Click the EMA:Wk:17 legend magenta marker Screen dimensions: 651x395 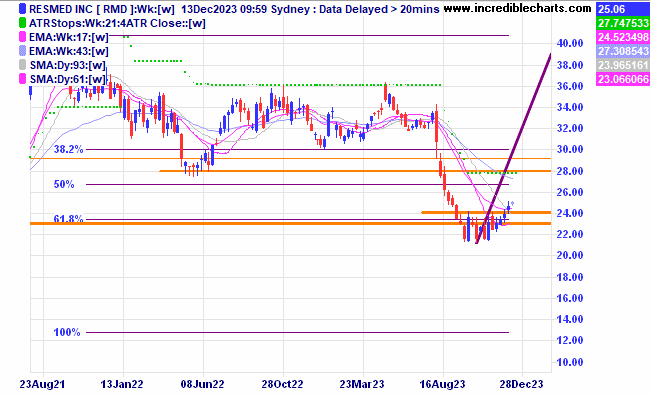22,37
